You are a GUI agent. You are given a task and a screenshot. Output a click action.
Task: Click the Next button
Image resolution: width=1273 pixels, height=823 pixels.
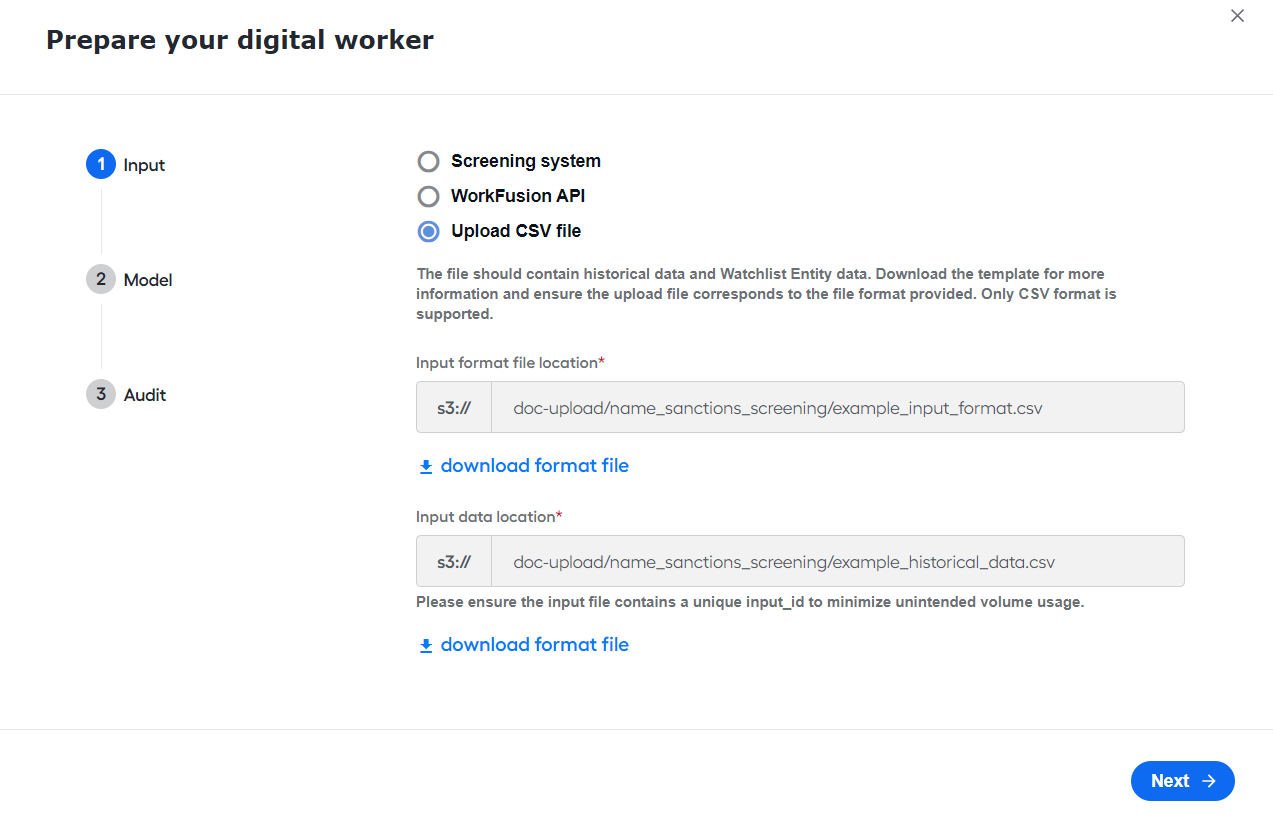[1183, 781]
